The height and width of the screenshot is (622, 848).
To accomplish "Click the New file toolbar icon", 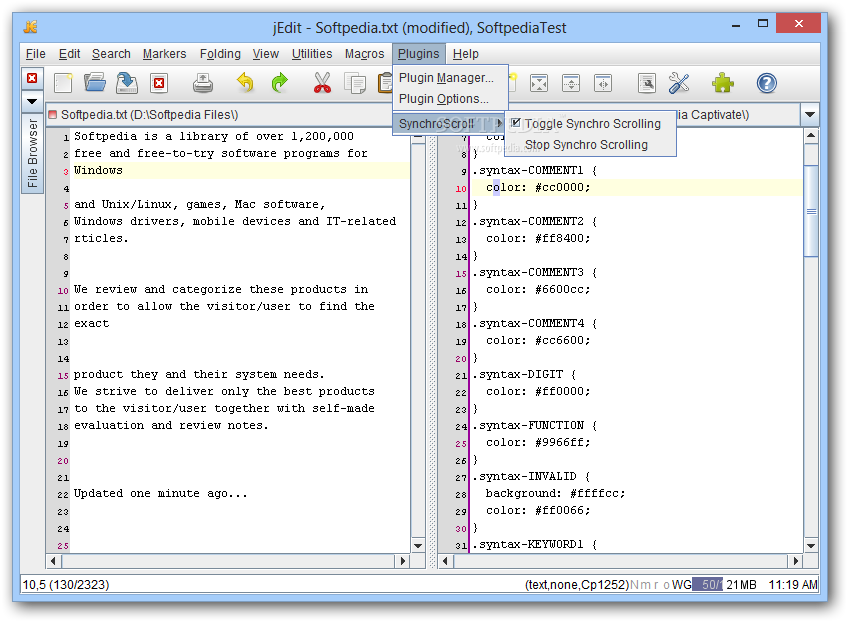I will (63, 83).
